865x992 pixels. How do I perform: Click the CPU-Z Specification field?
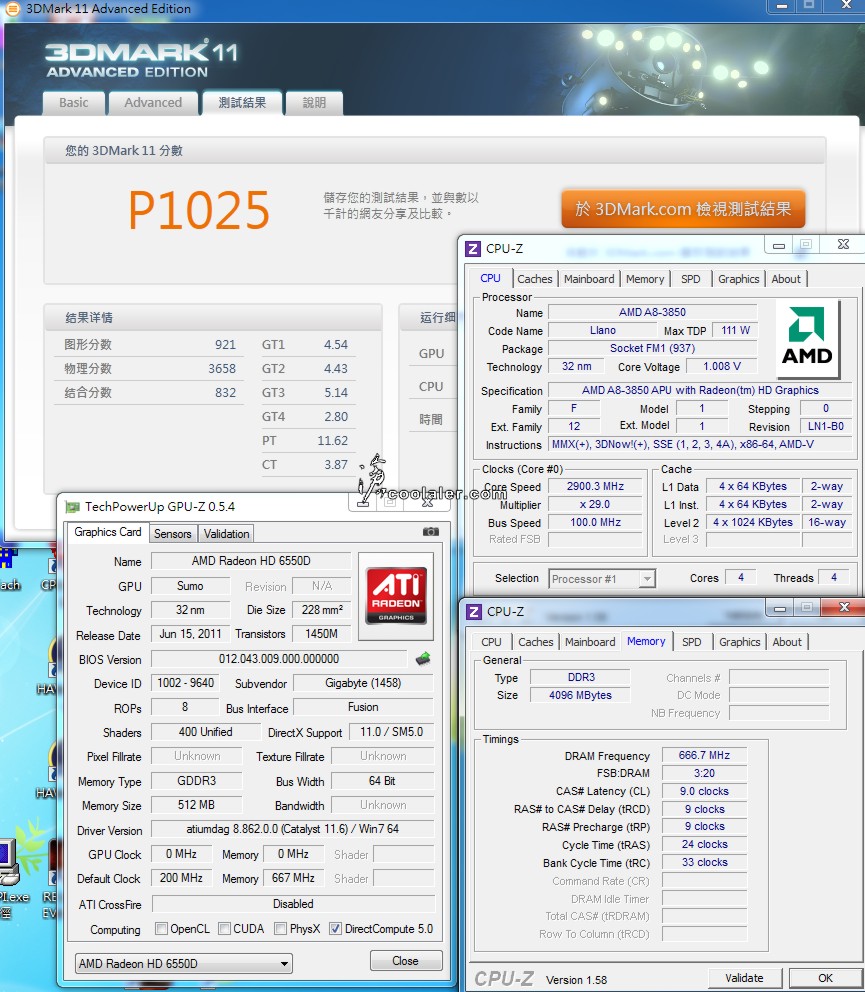click(700, 391)
